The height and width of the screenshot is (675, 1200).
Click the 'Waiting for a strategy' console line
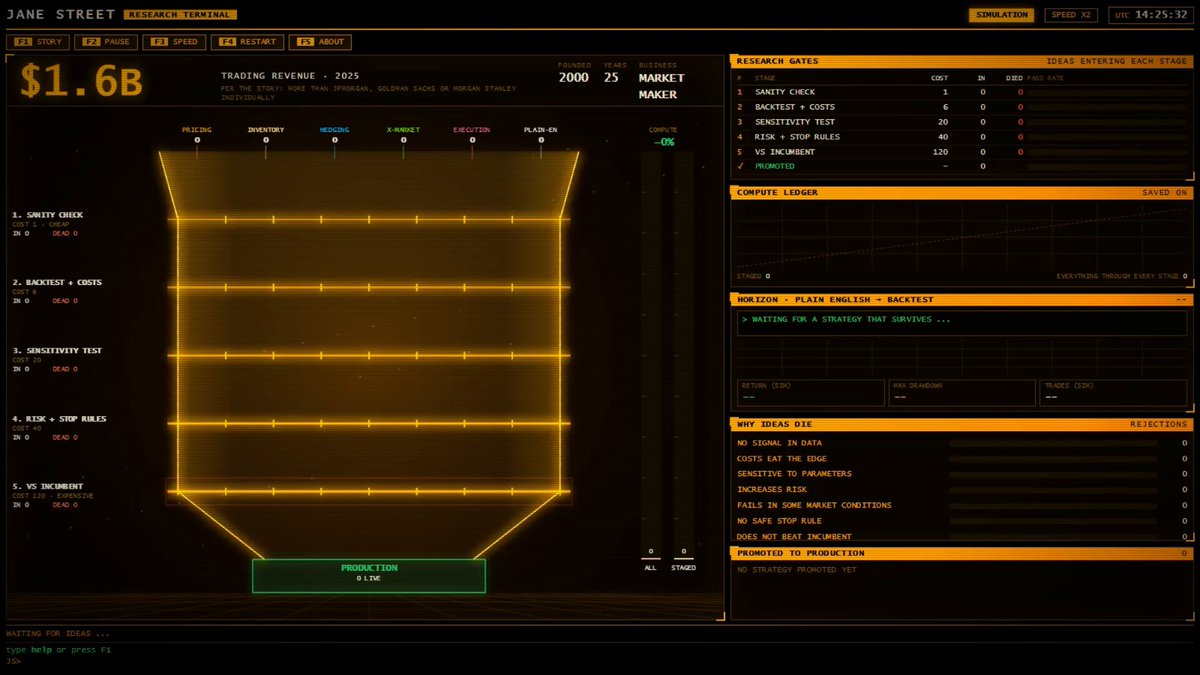click(x=849, y=319)
